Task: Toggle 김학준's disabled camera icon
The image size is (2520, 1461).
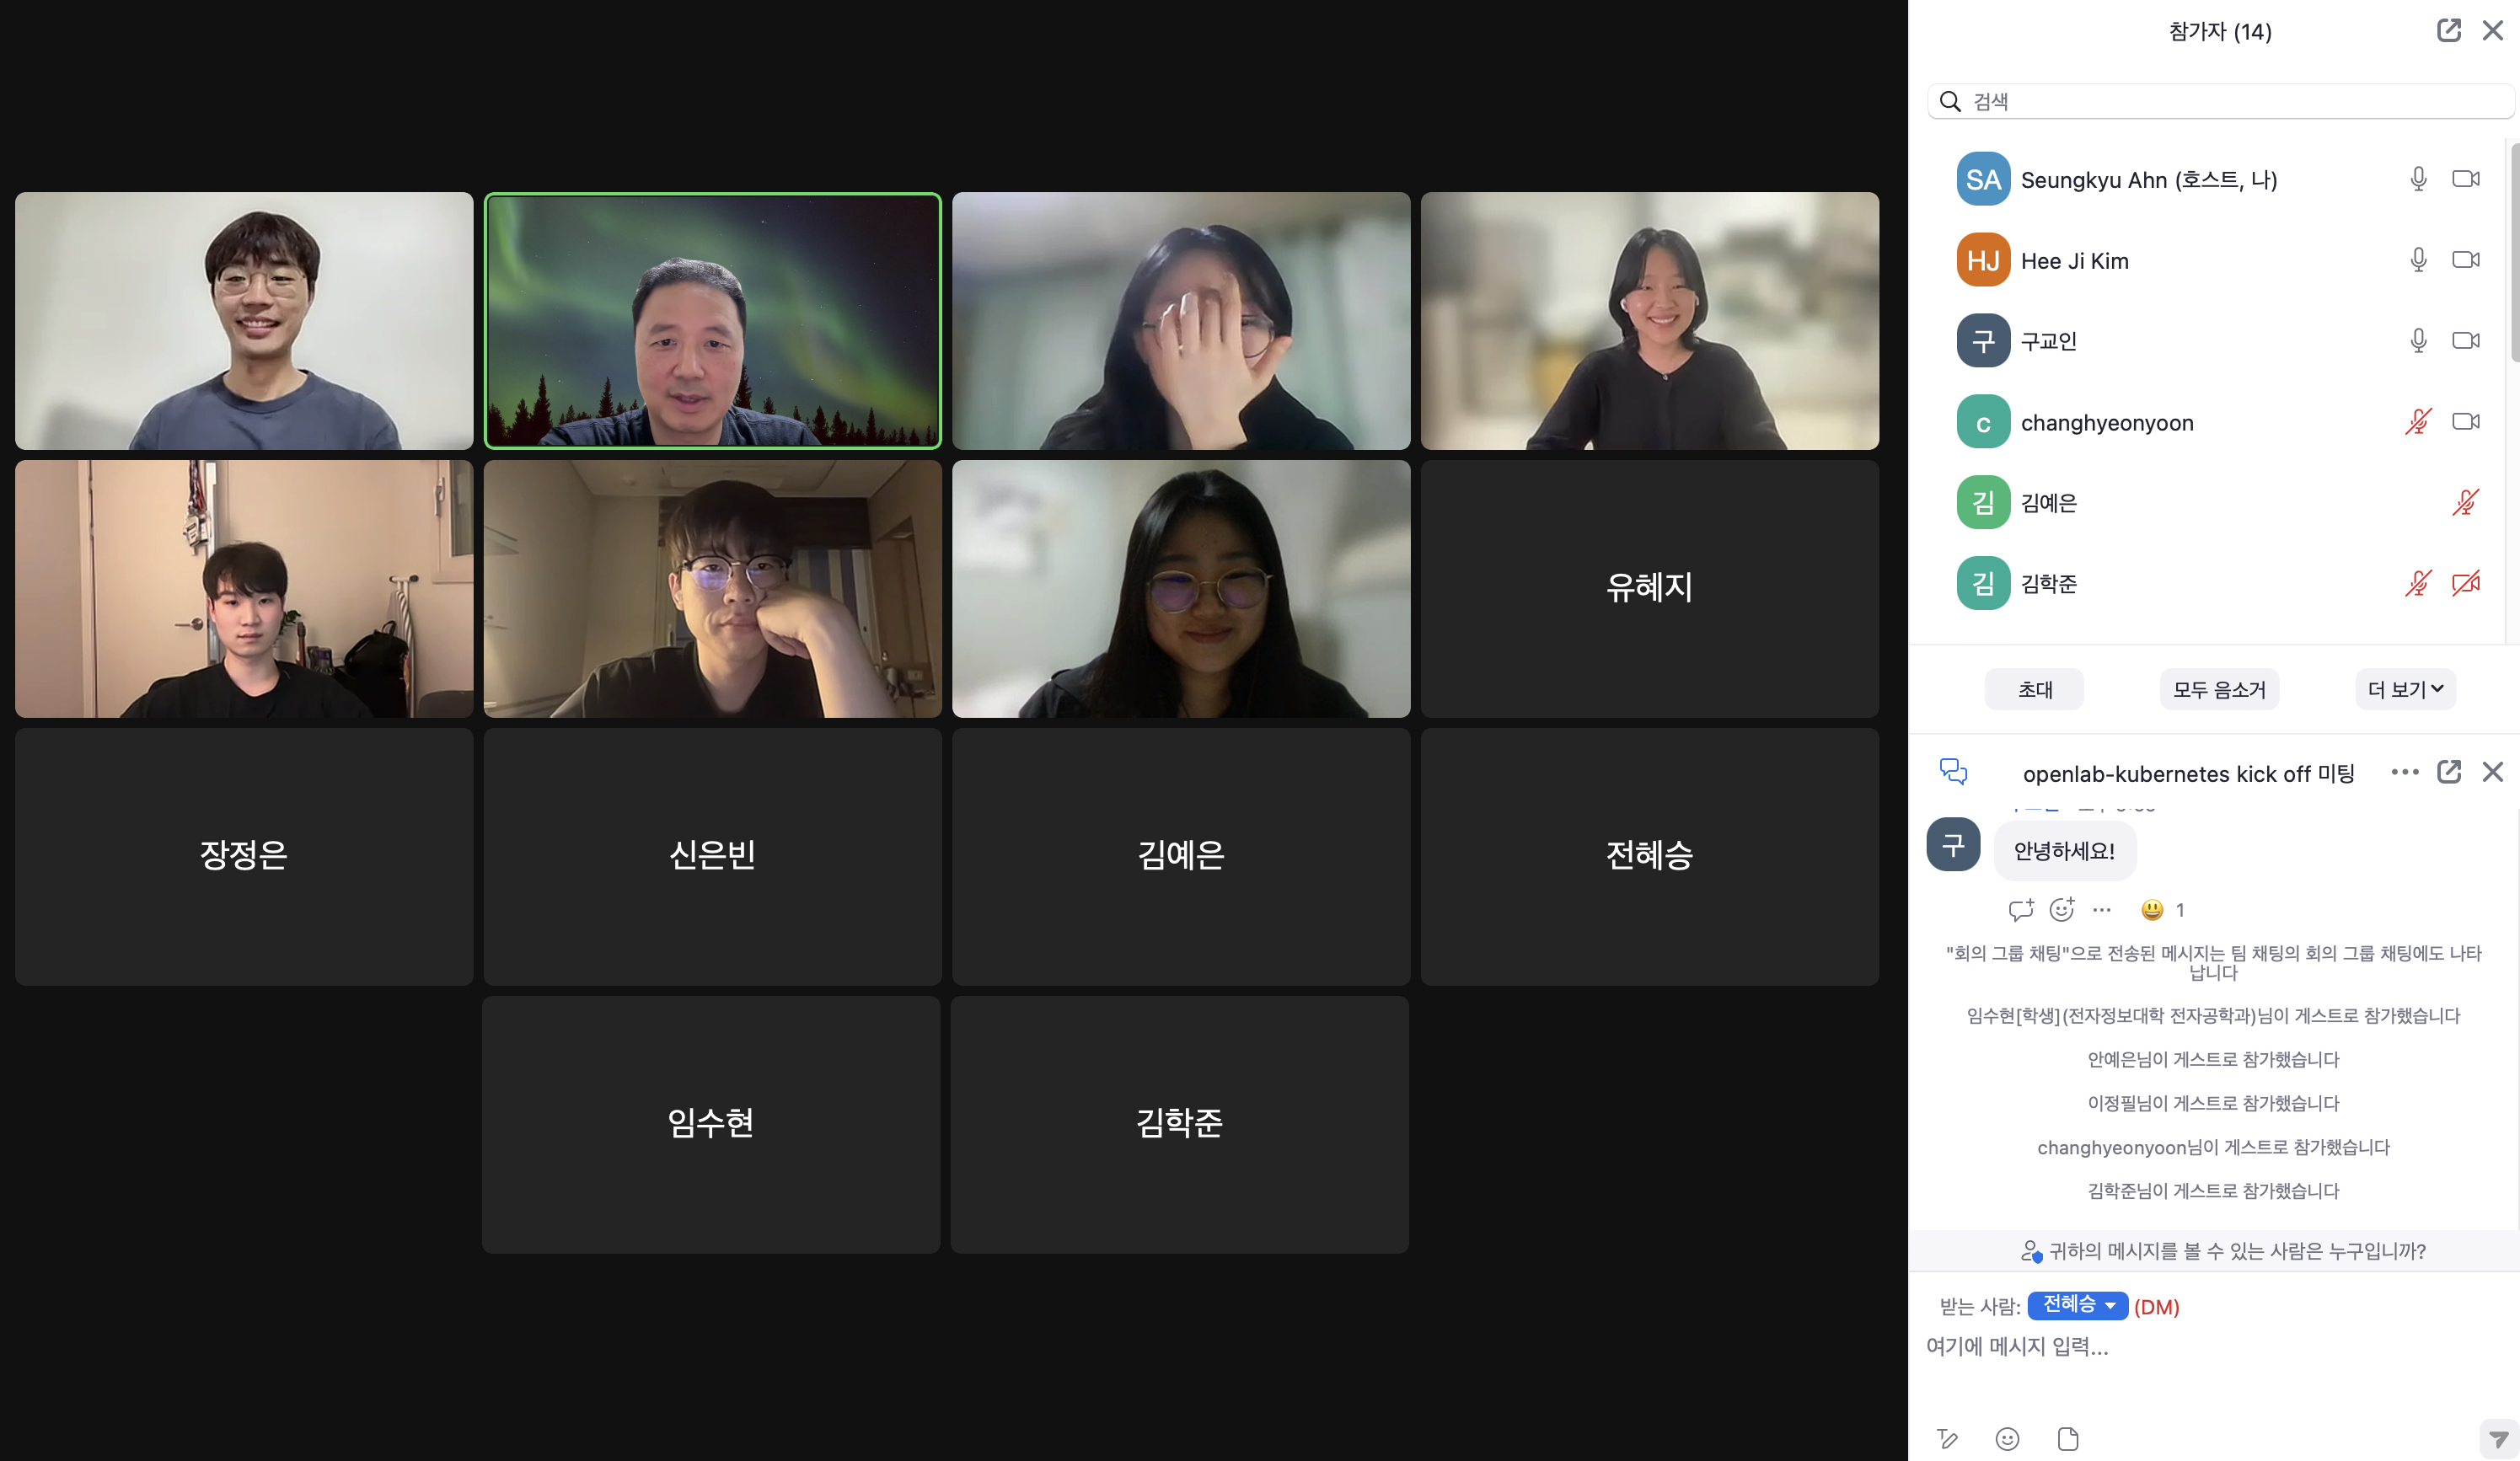Action: (2466, 583)
